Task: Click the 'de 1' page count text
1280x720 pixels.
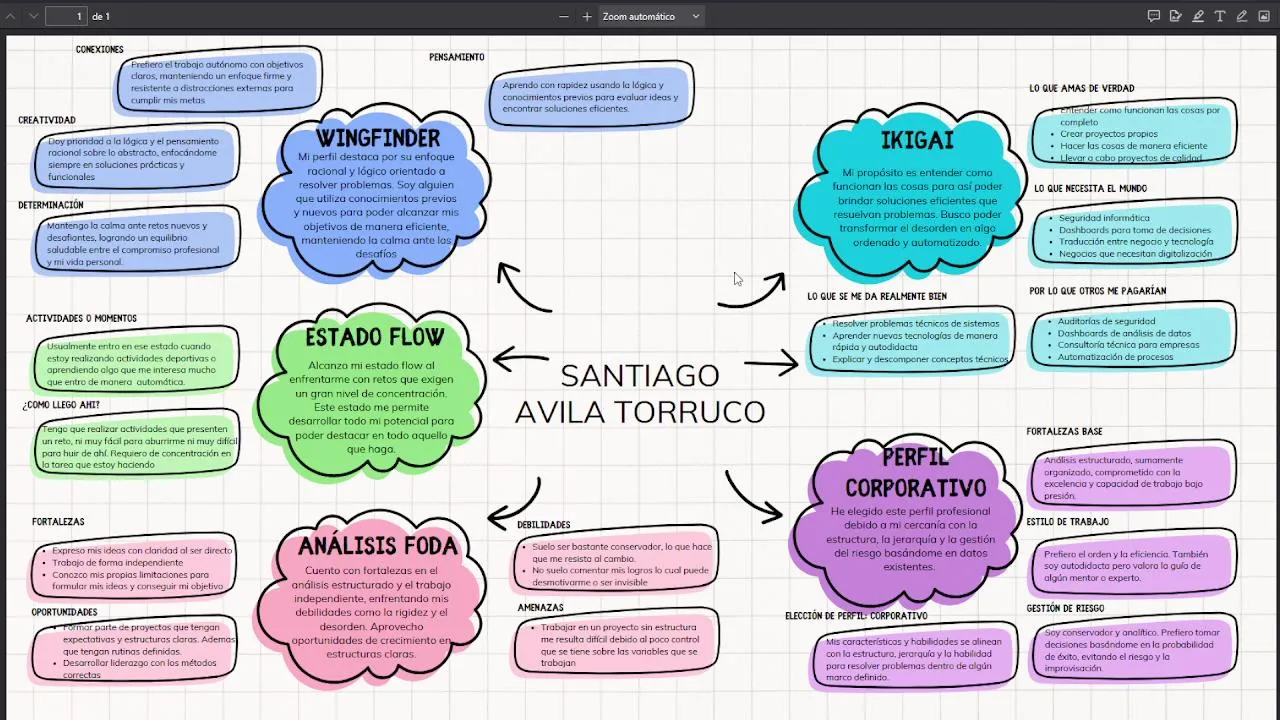Action: (101, 16)
